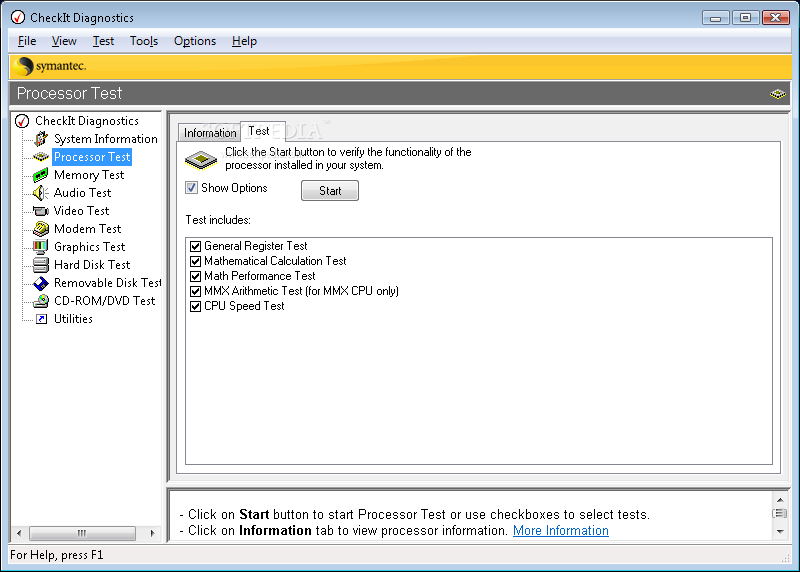Viewport: 800px width, 572px height.
Task: Select Graphics Test in the tree
Action: pos(90,247)
